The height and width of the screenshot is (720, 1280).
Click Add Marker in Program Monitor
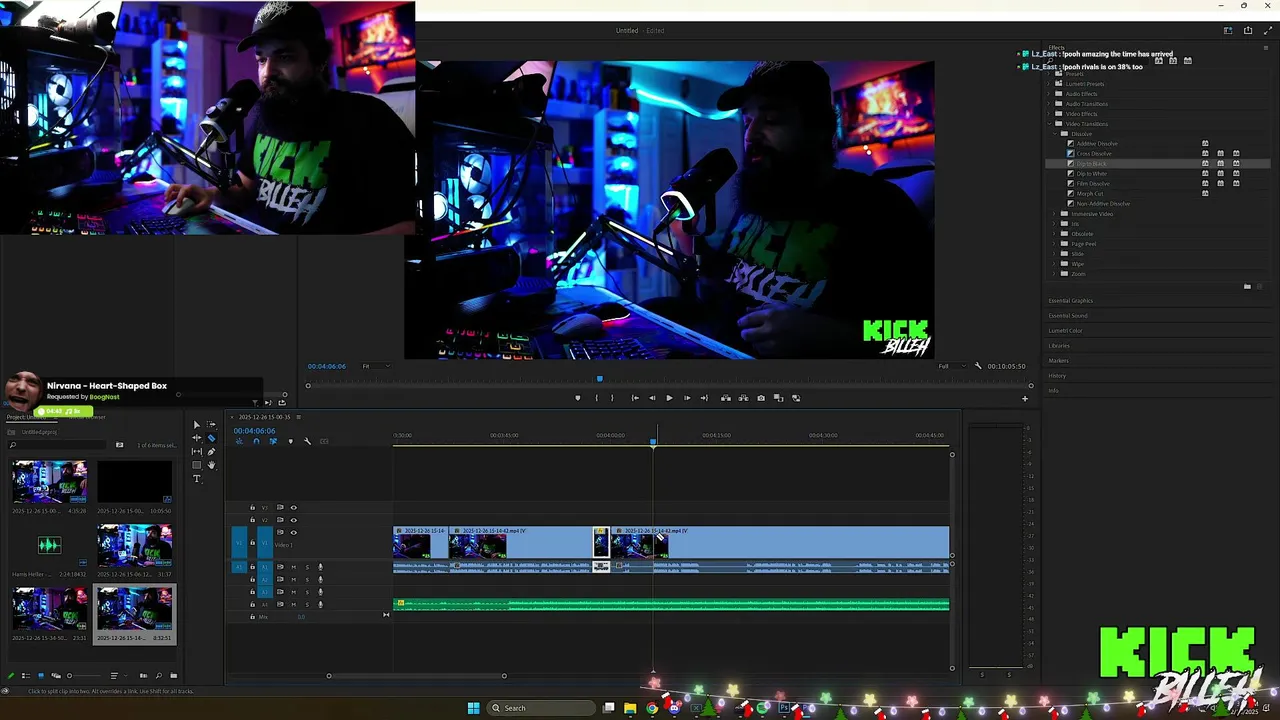click(x=577, y=398)
